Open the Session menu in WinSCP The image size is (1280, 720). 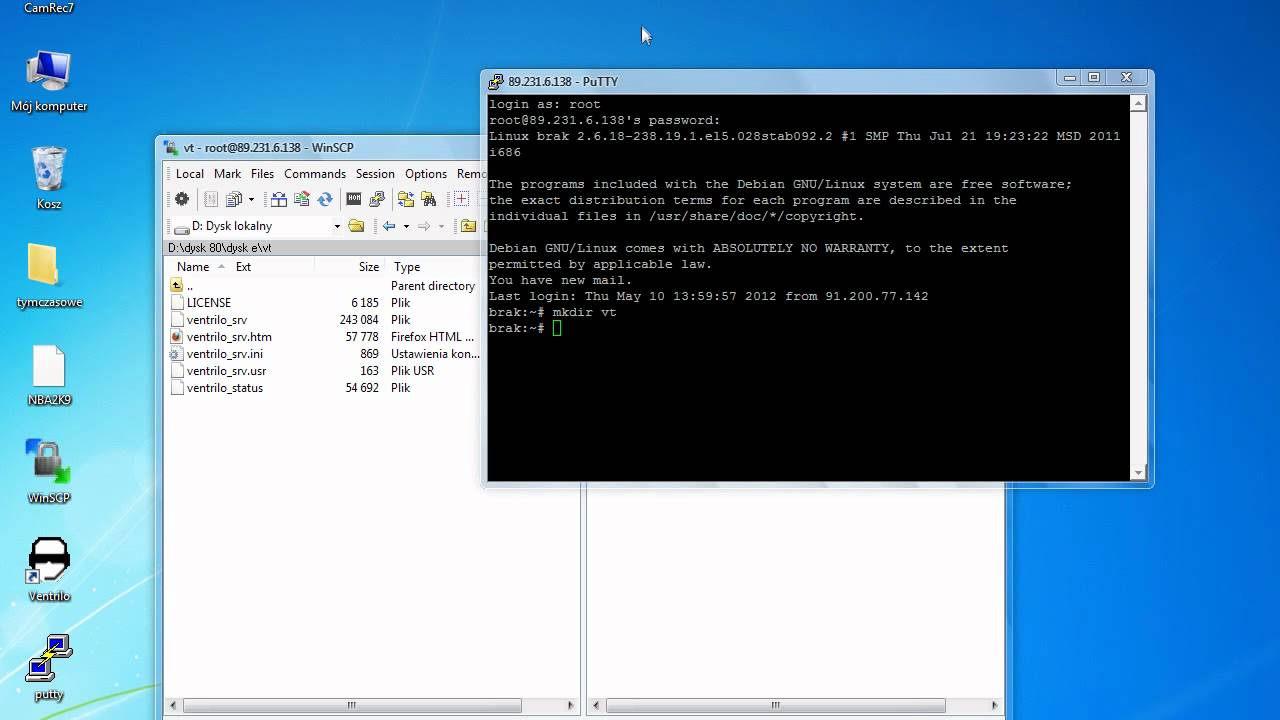[375, 173]
